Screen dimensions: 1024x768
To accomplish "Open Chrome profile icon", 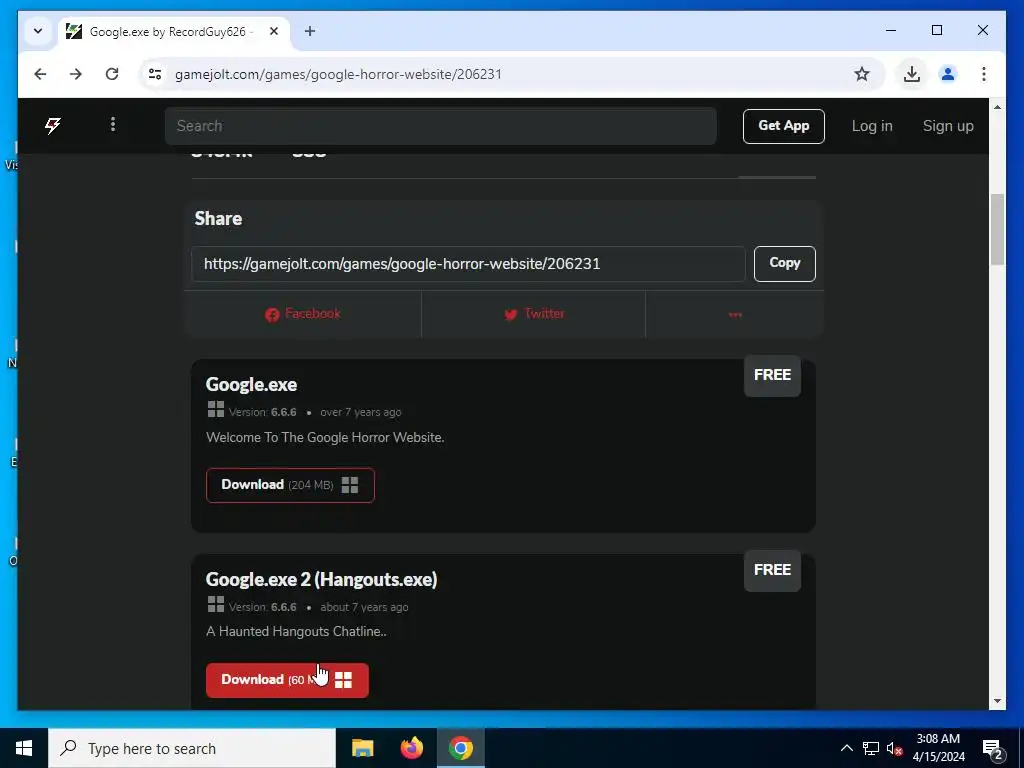I will click(x=948, y=74).
